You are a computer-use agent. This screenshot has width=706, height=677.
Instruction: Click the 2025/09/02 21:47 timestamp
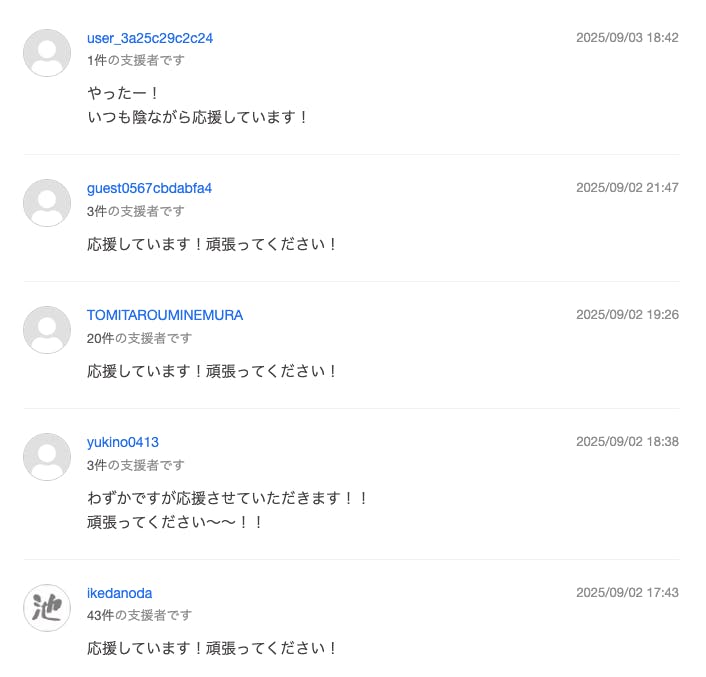click(627, 188)
